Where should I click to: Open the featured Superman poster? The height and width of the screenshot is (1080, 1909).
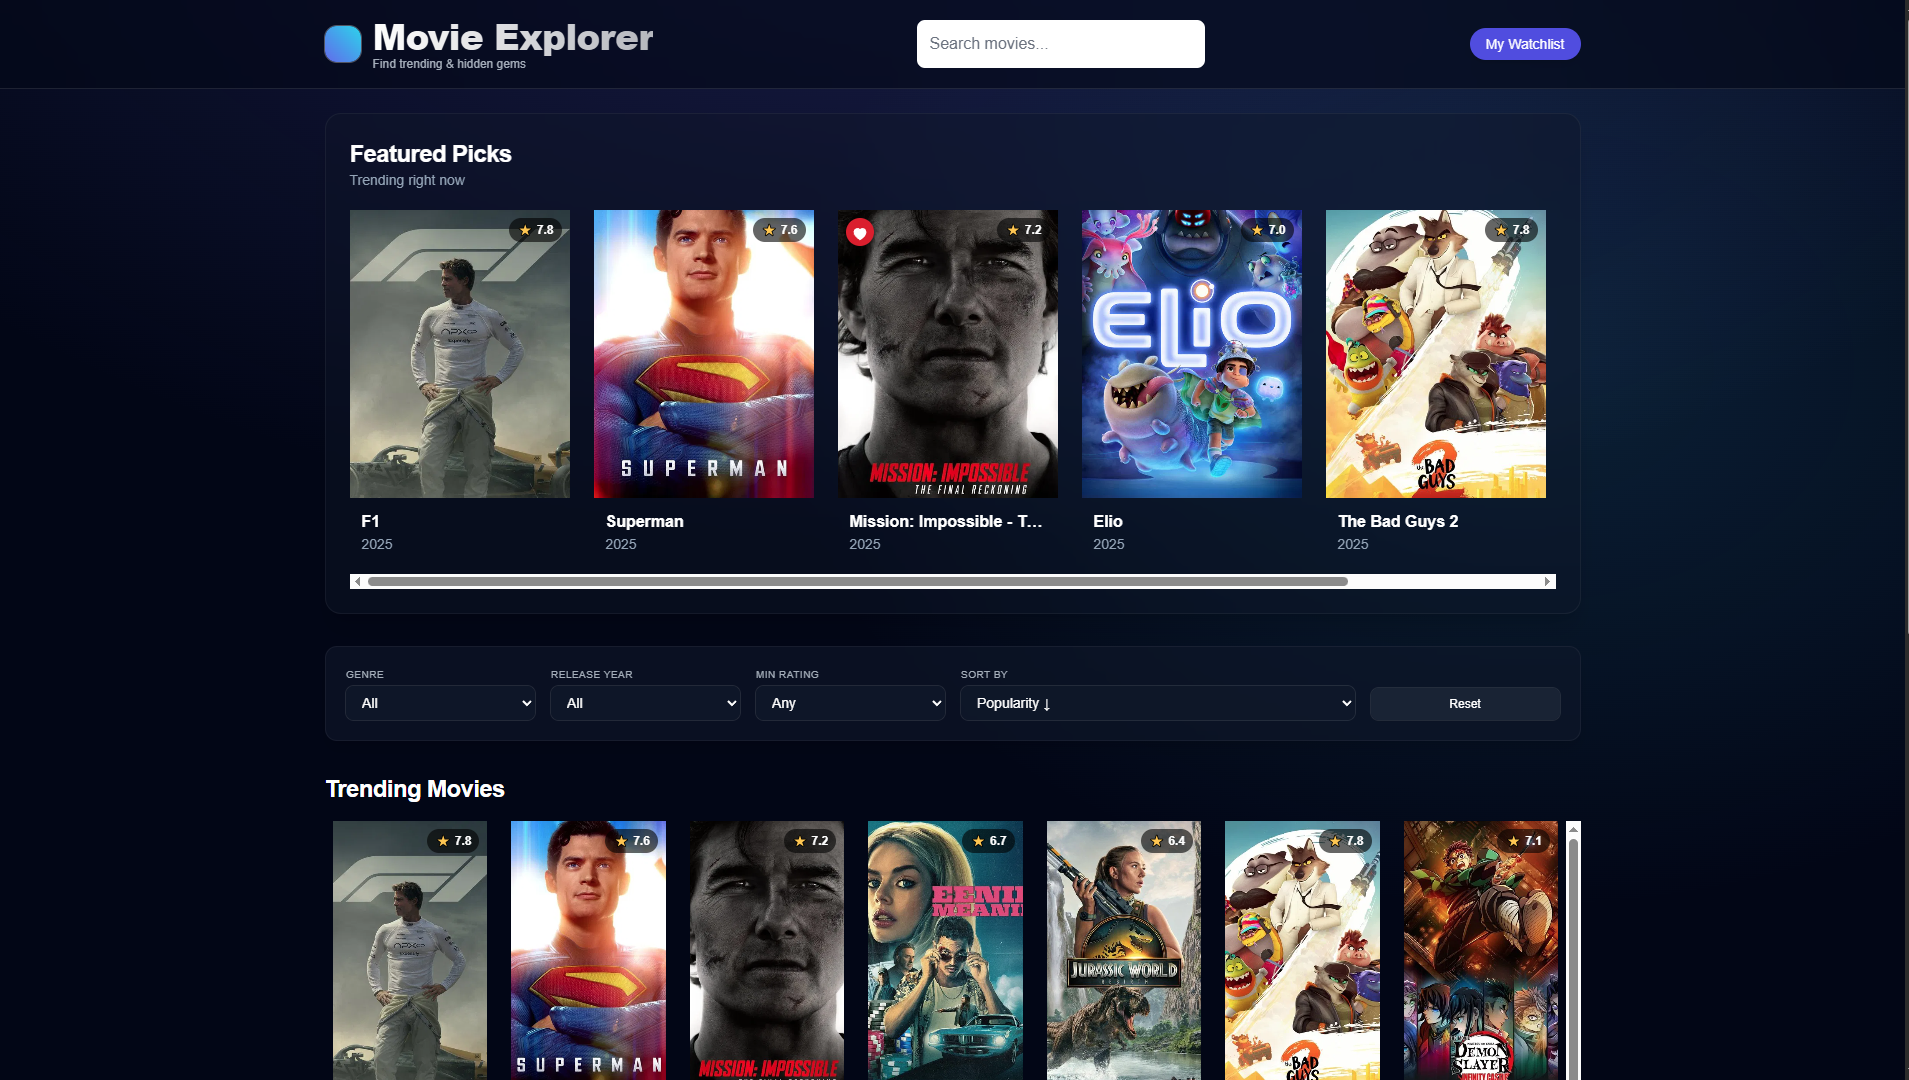tap(704, 354)
